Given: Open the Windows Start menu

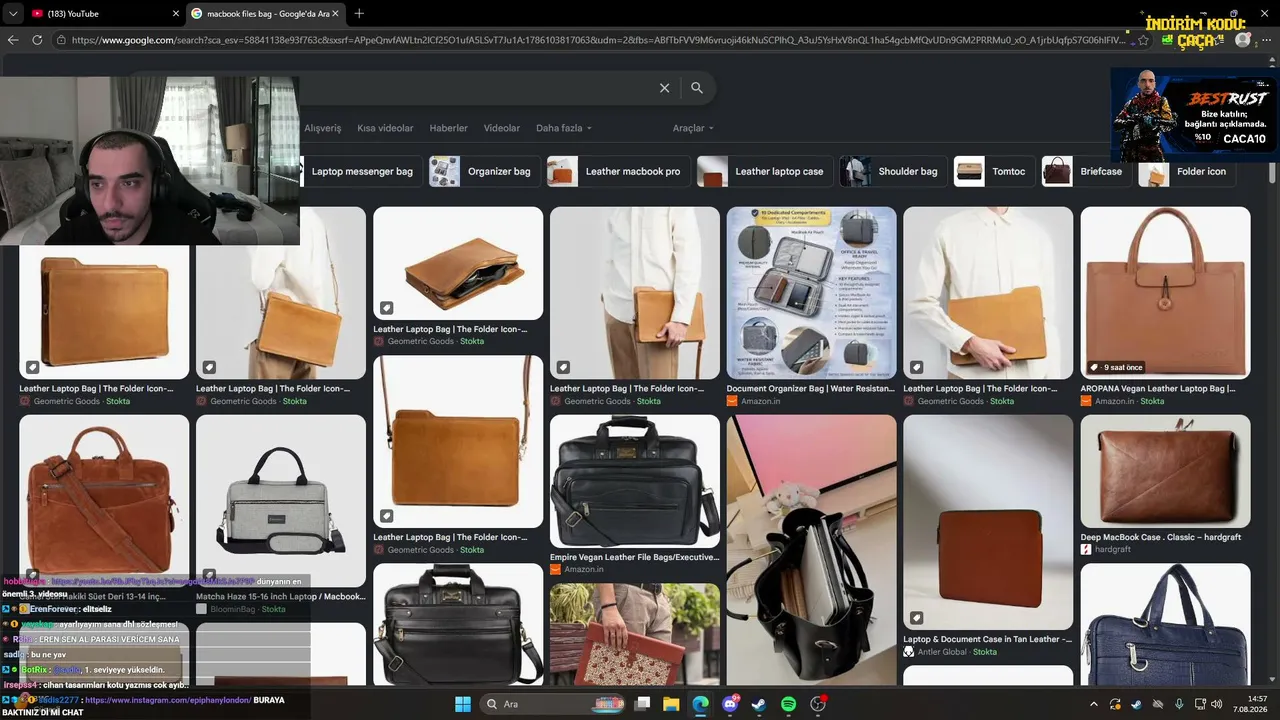Looking at the screenshot, I should pos(463,704).
